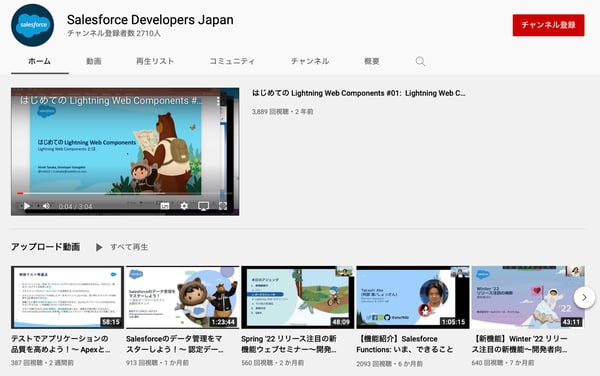Open the 概要 tab
Screen dimensions: 600x376
(372, 61)
